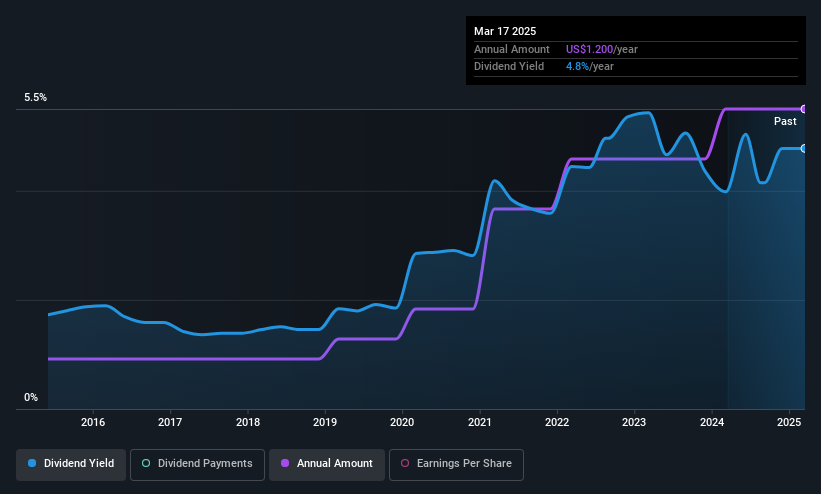Screen dimensions: 821x494
Task: Select the 2020 x-axis label
Action: [x=402, y=422]
